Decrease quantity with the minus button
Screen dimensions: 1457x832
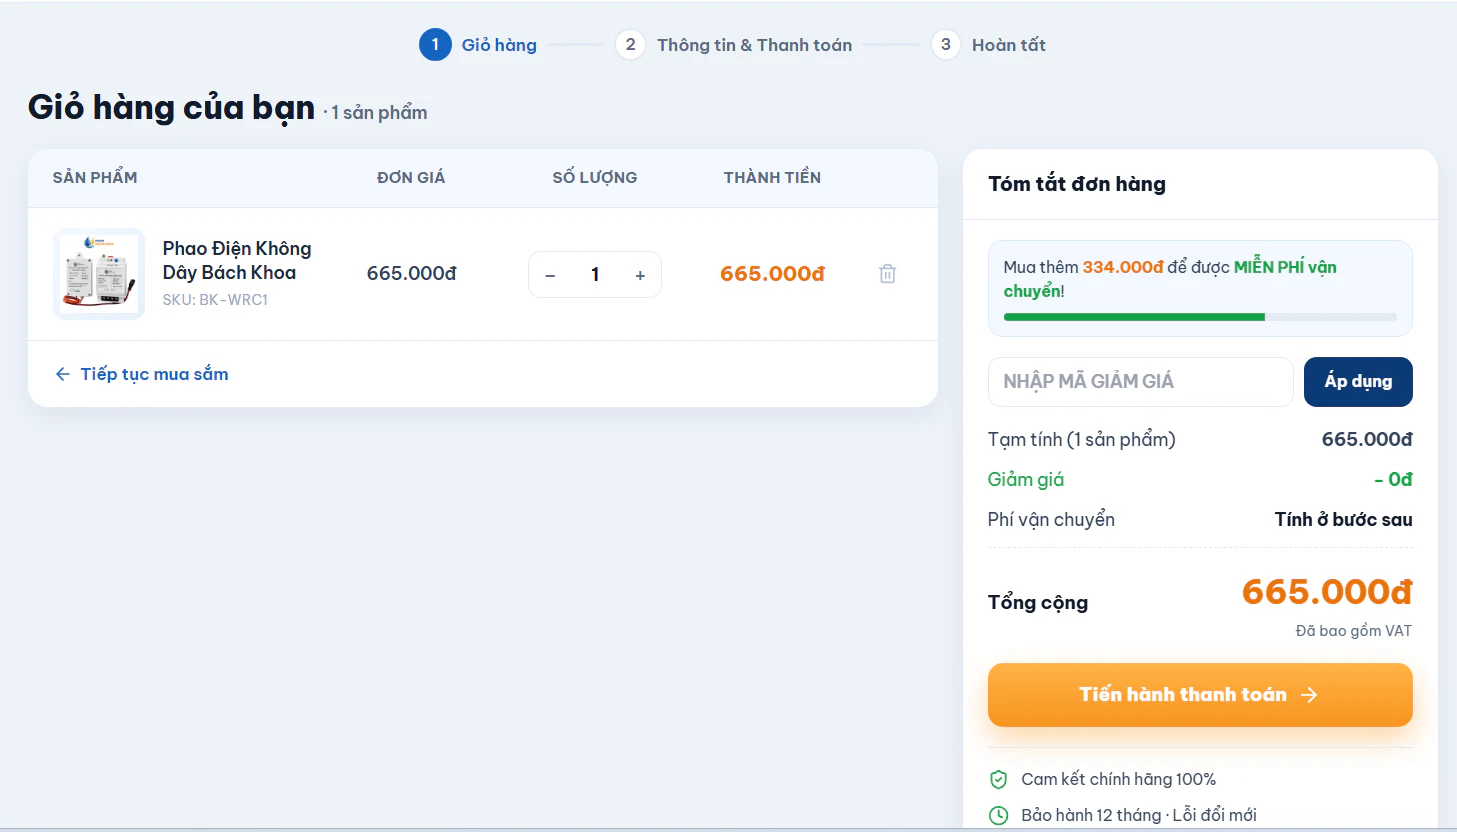(x=550, y=275)
